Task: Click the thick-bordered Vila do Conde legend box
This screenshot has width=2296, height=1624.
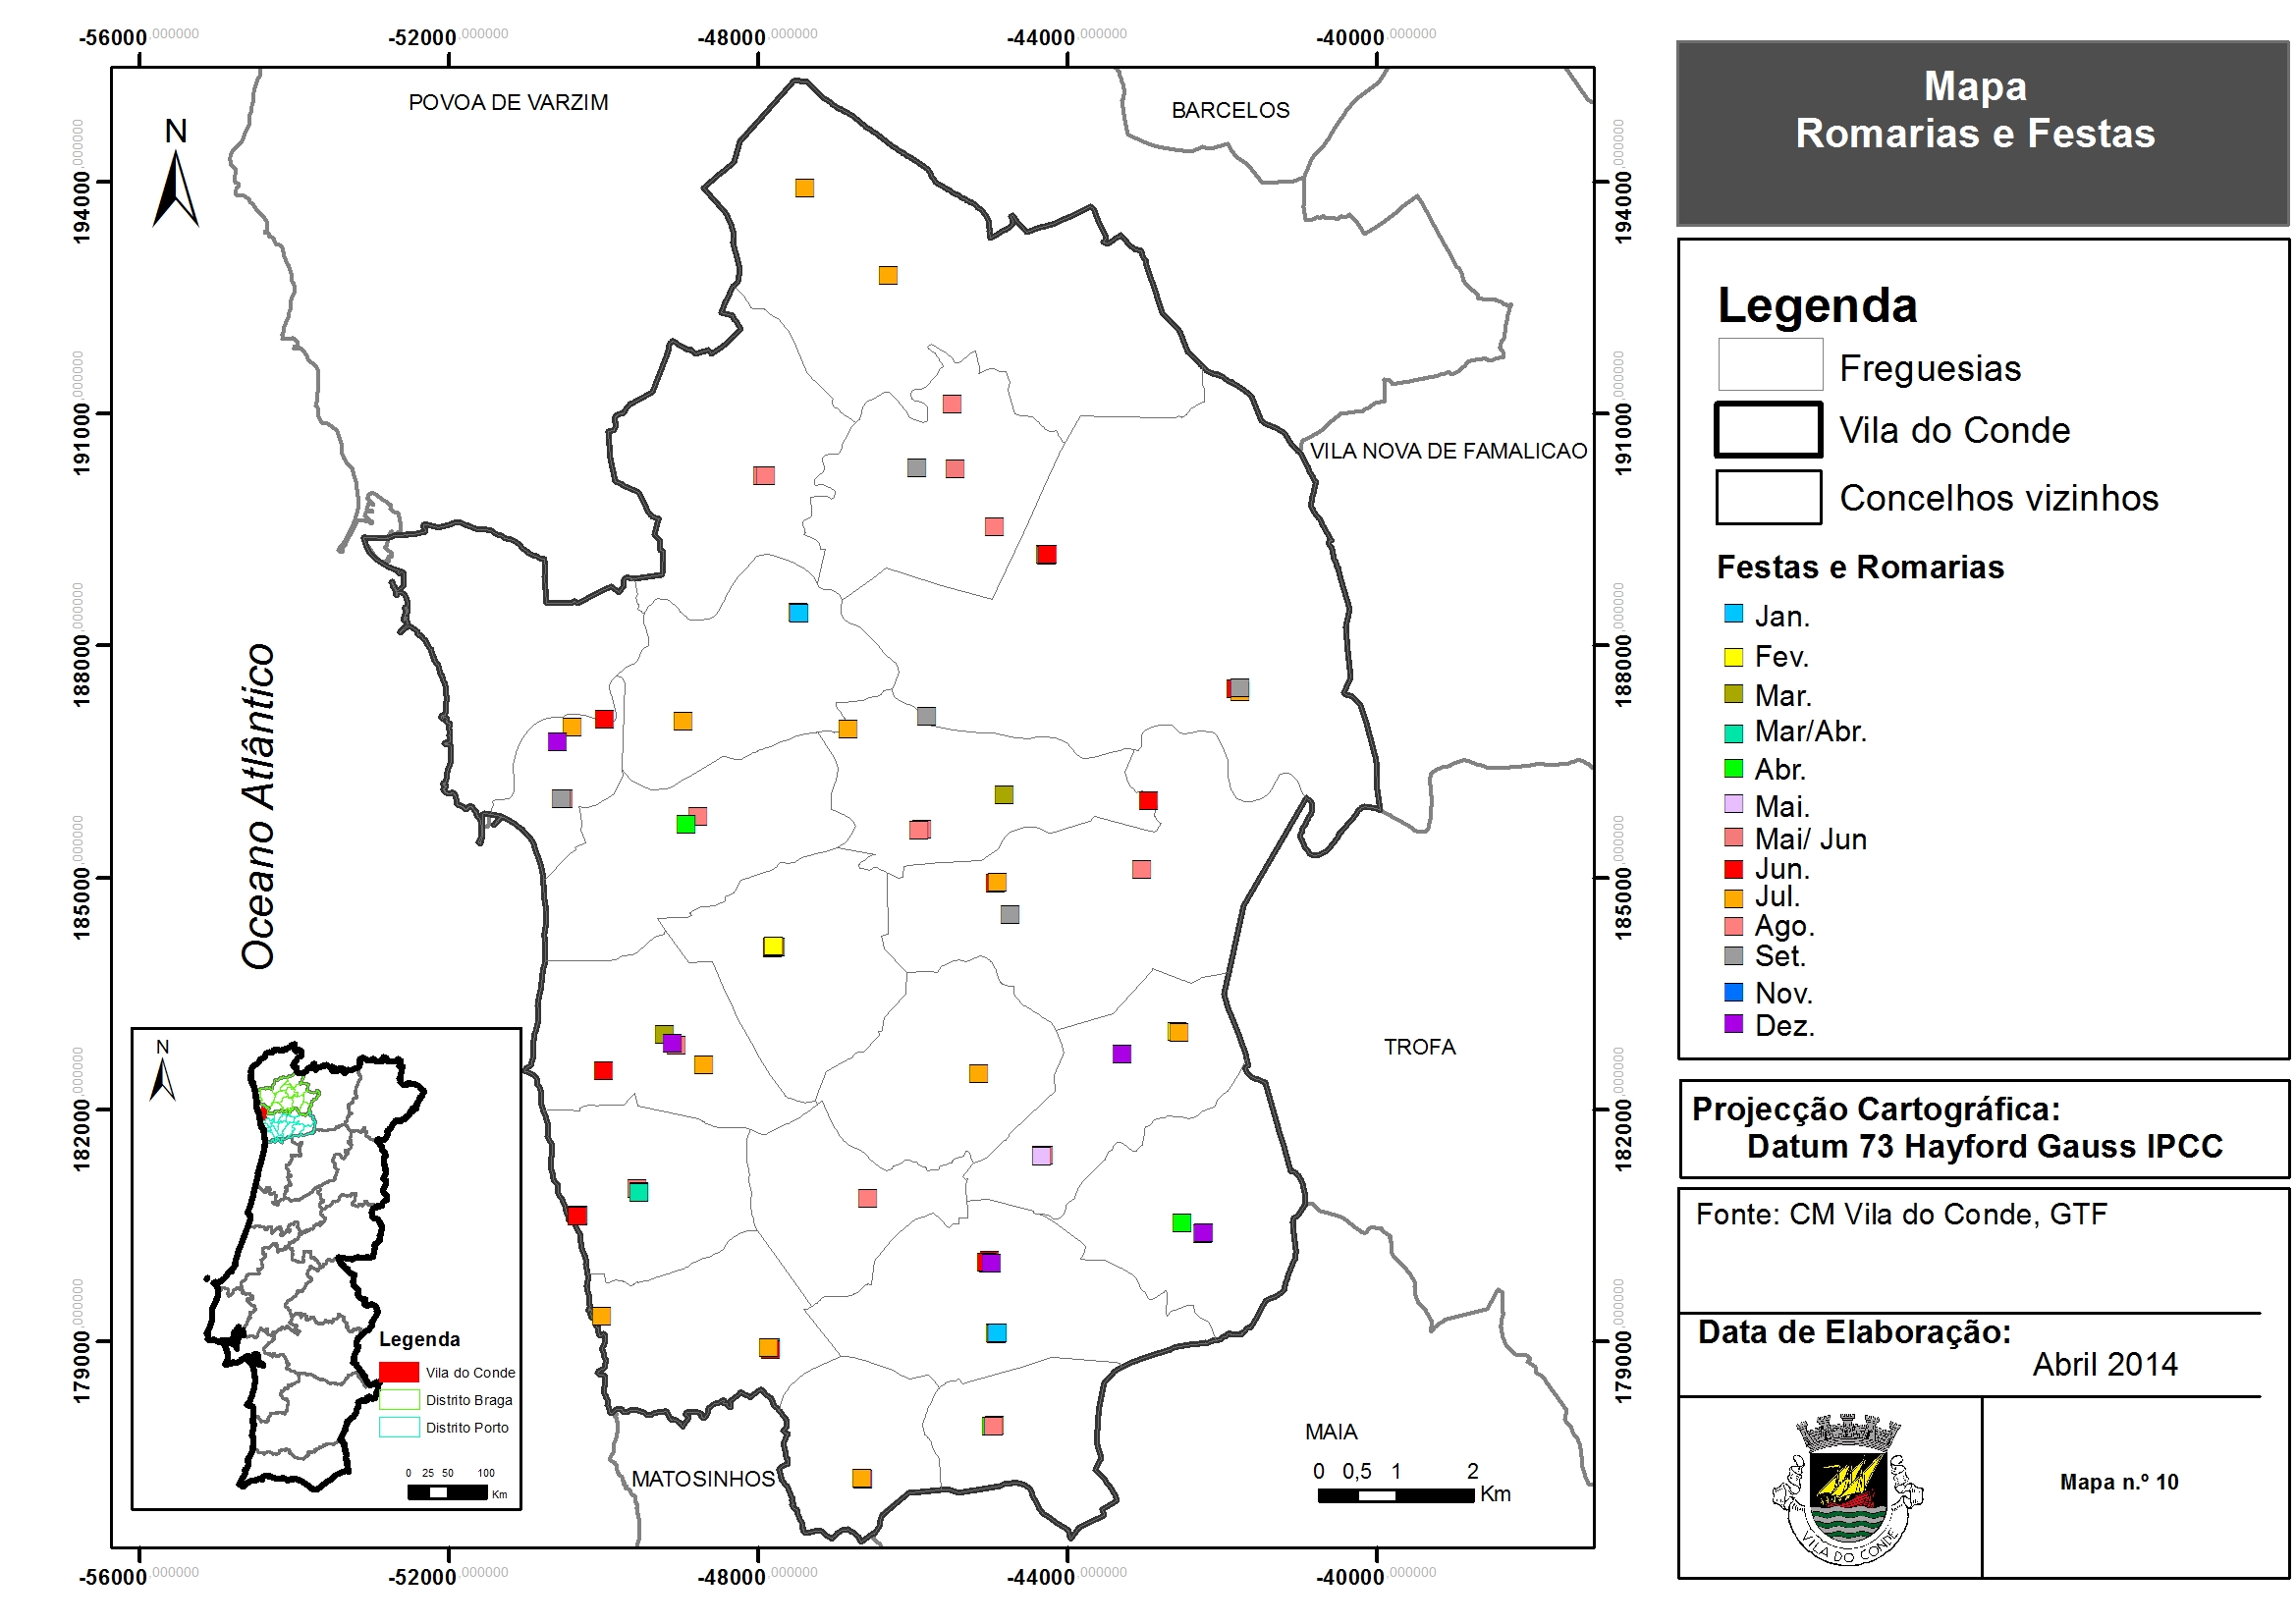Action: click(x=1768, y=429)
